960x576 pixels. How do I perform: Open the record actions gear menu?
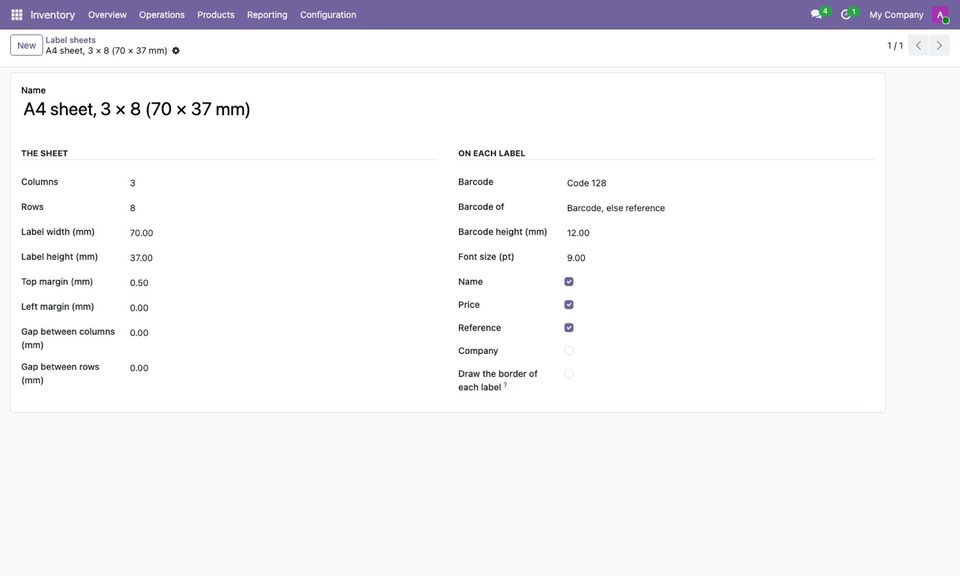point(176,51)
